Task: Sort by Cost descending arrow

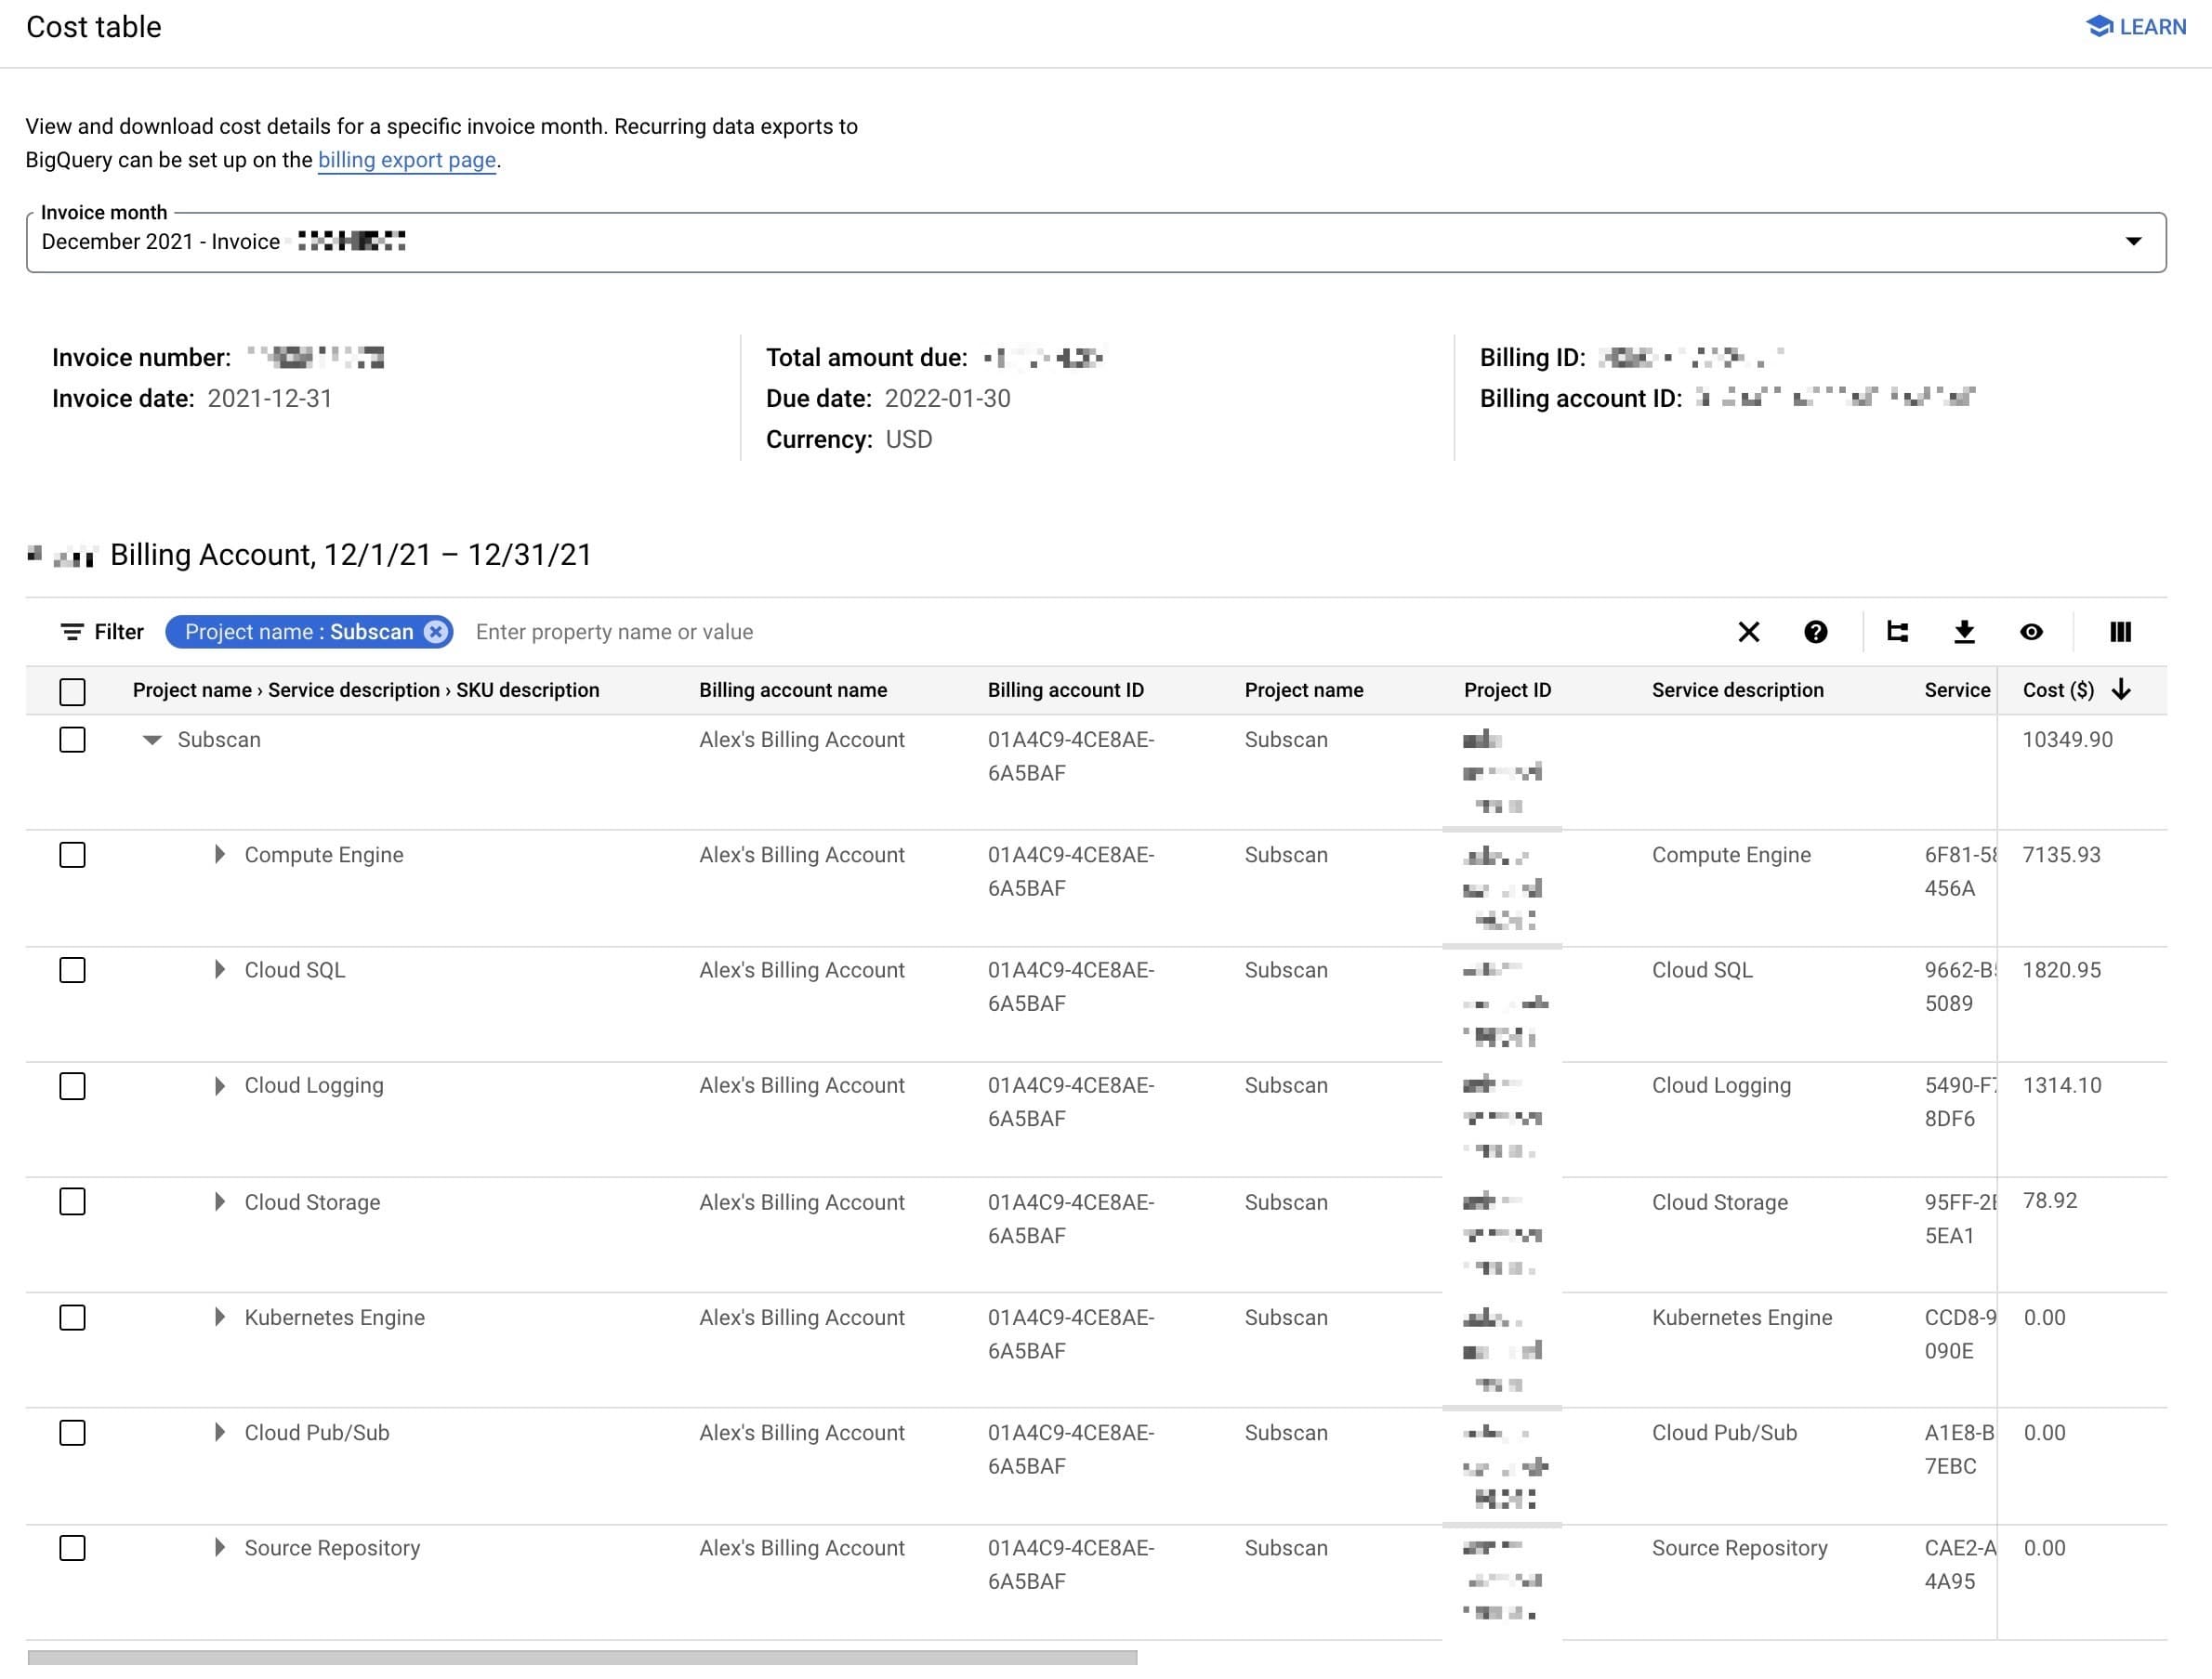Action: (2122, 691)
